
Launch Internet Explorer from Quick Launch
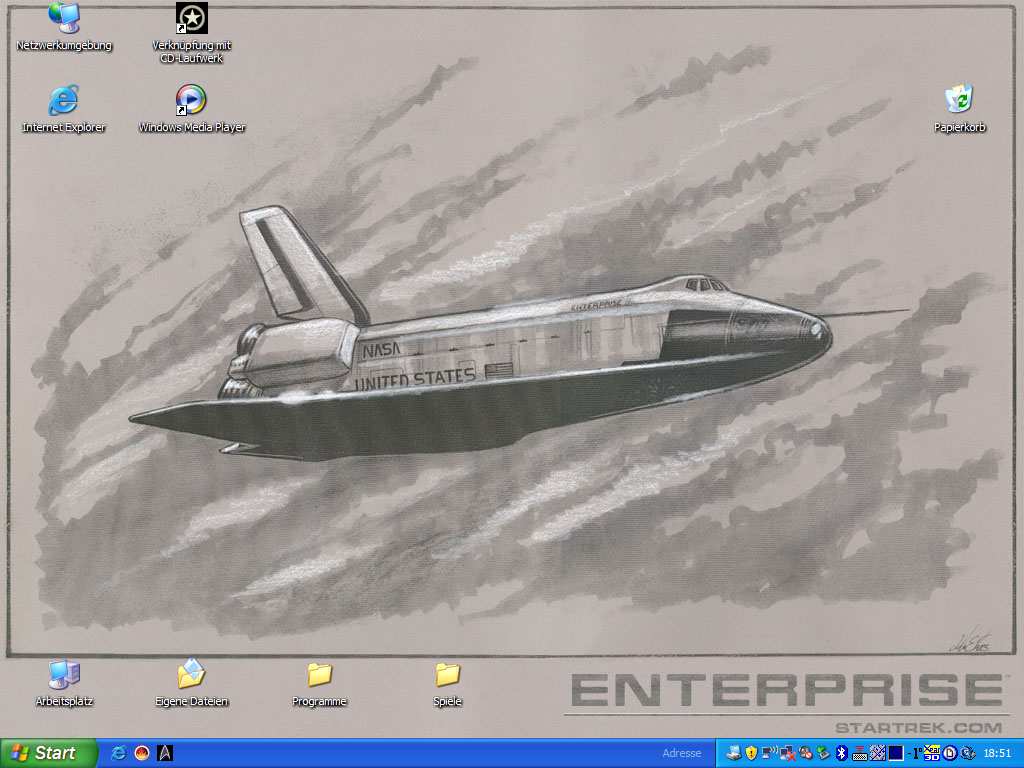[x=119, y=753]
